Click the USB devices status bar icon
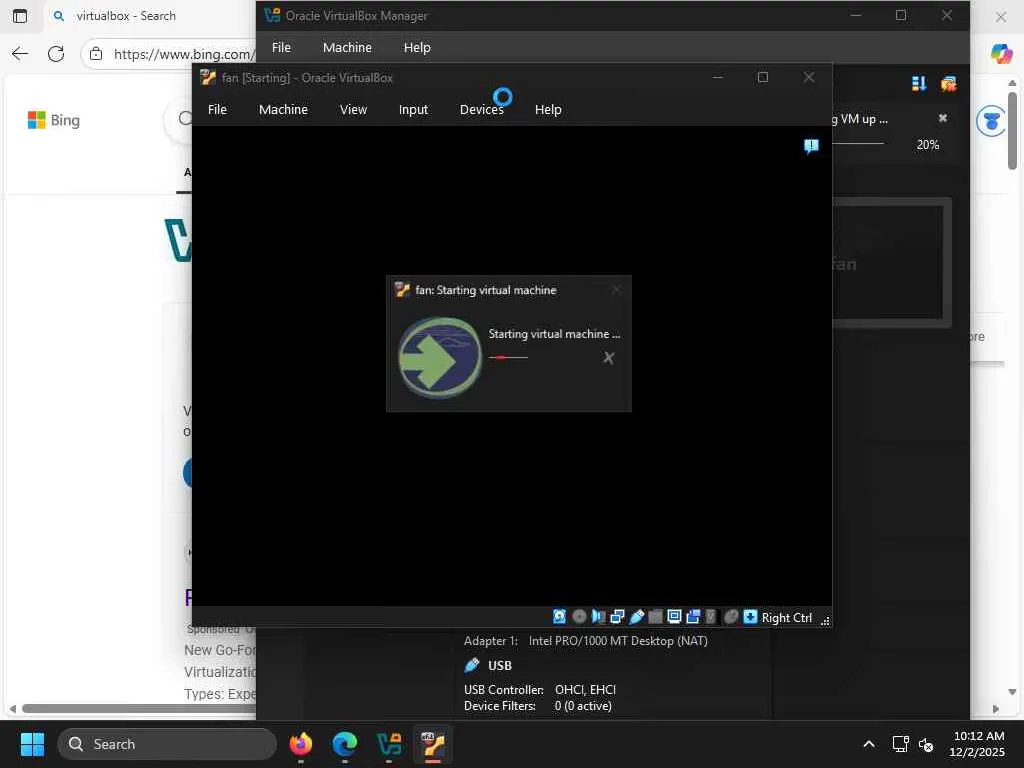This screenshot has width=1024, height=768. click(637, 616)
